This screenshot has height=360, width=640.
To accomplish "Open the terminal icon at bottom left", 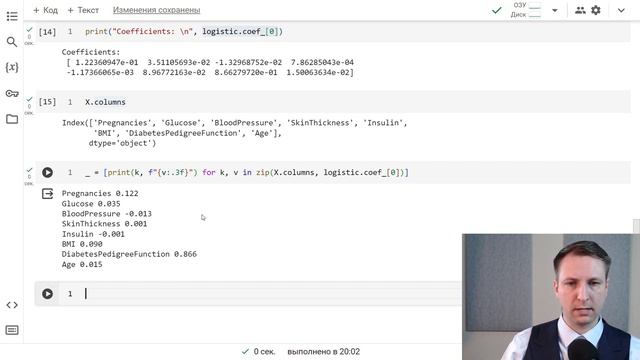I will click(x=12, y=330).
